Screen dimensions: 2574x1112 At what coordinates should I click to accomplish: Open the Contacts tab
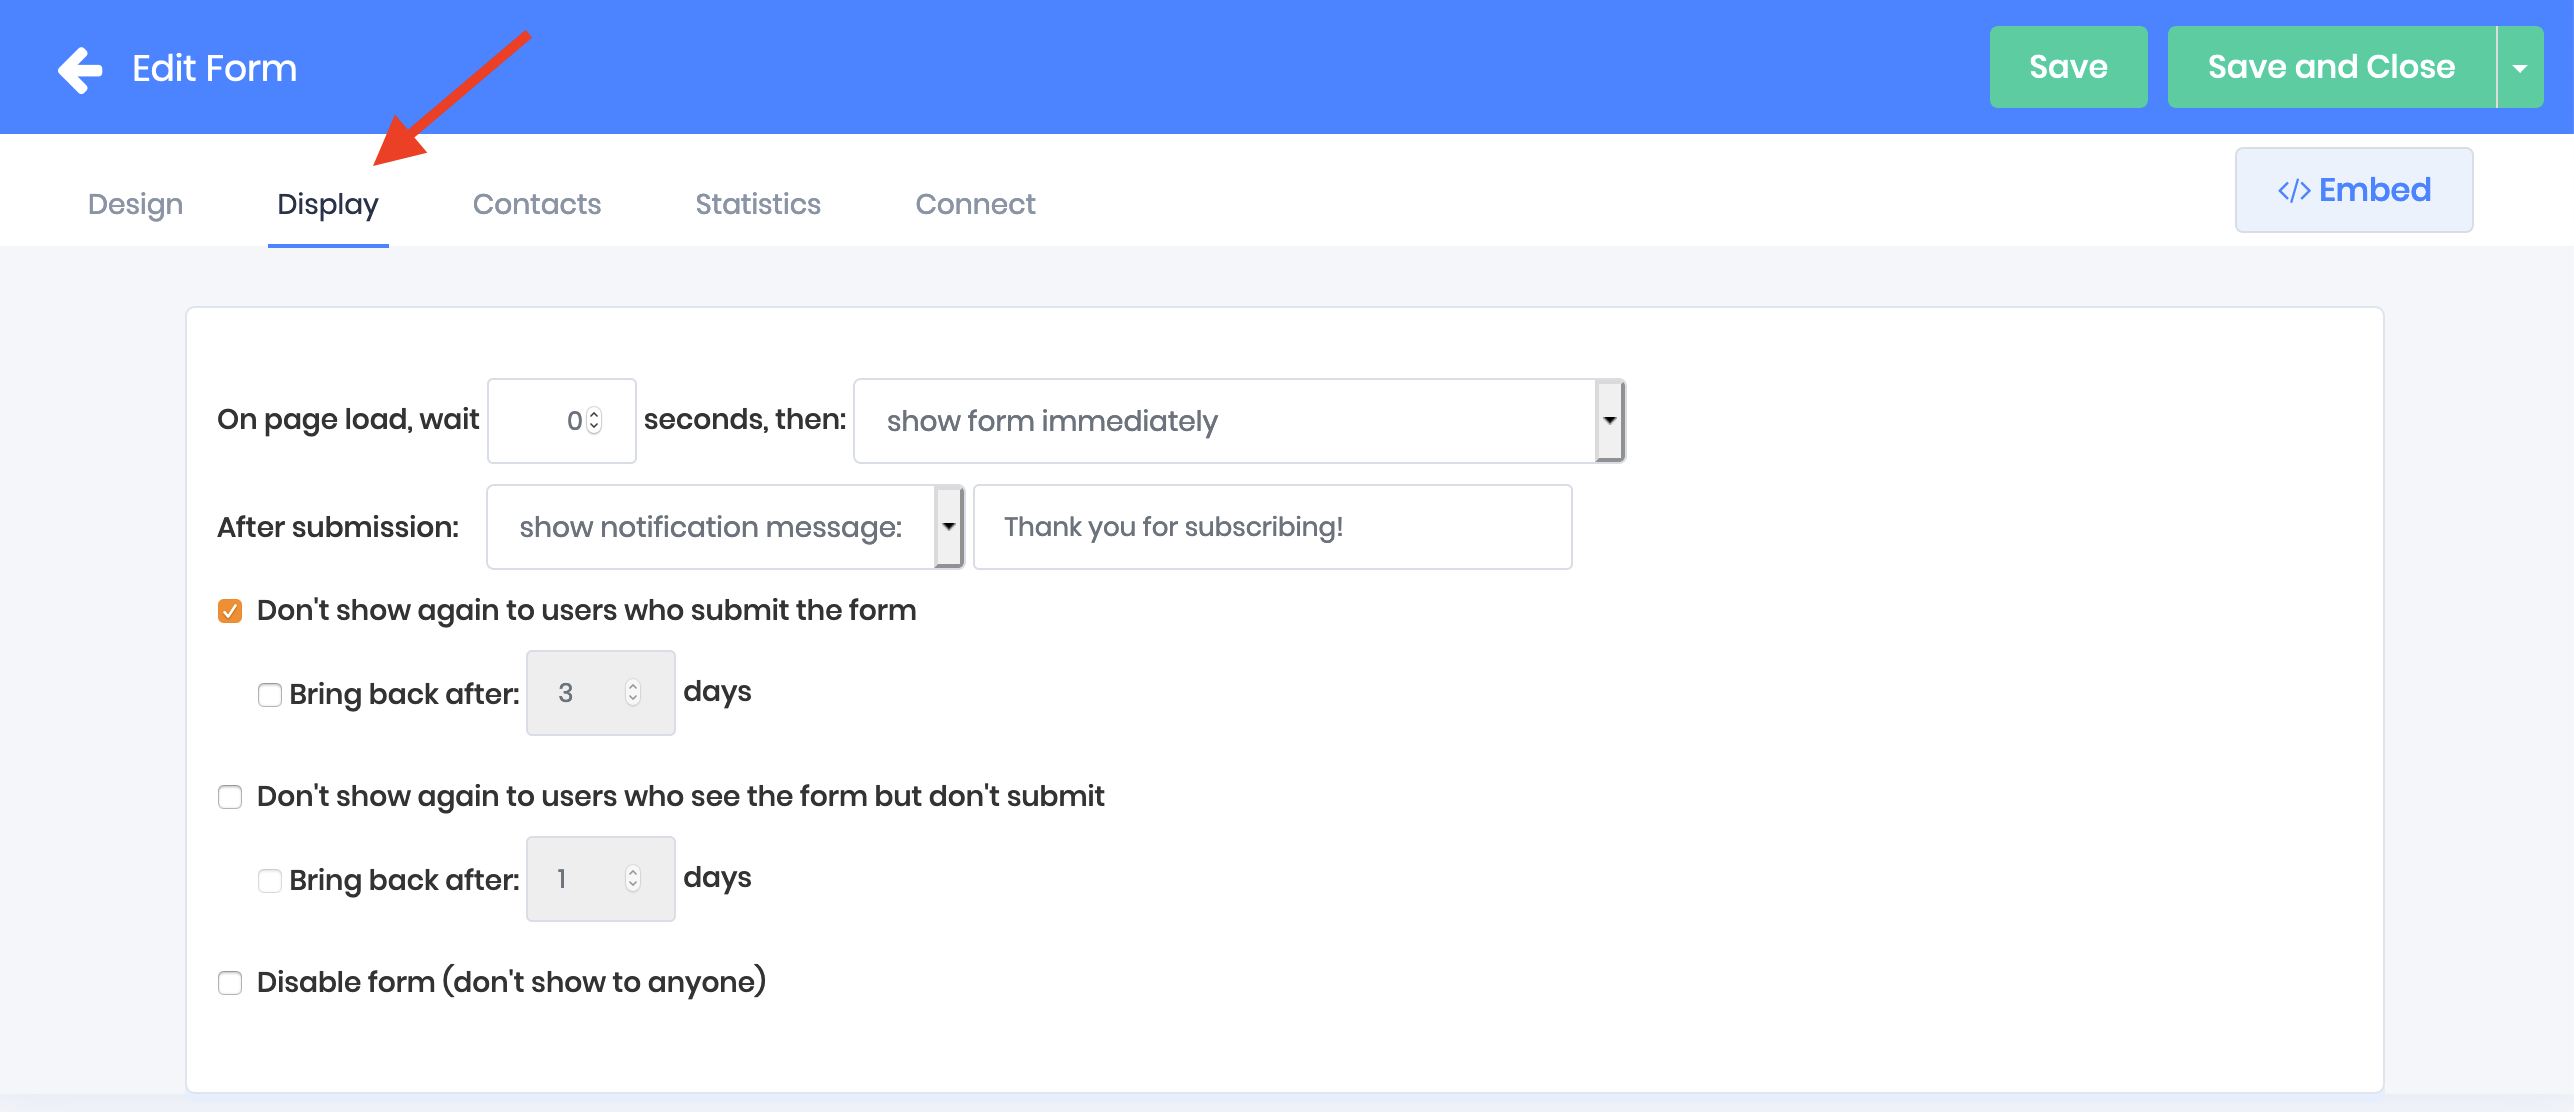pos(536,204)
